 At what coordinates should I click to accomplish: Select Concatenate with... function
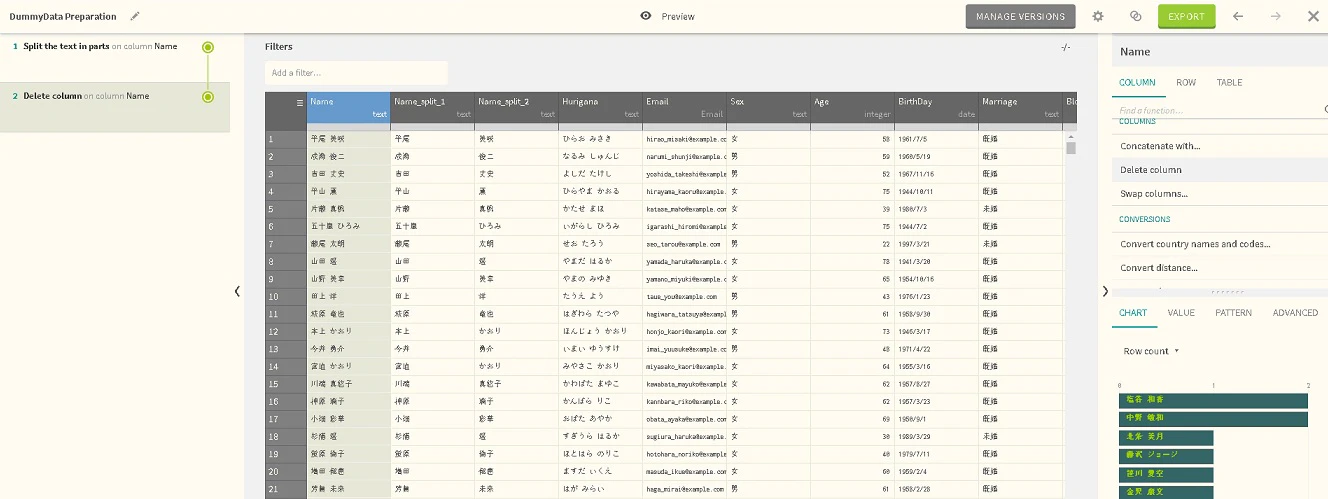point(1220,146)
